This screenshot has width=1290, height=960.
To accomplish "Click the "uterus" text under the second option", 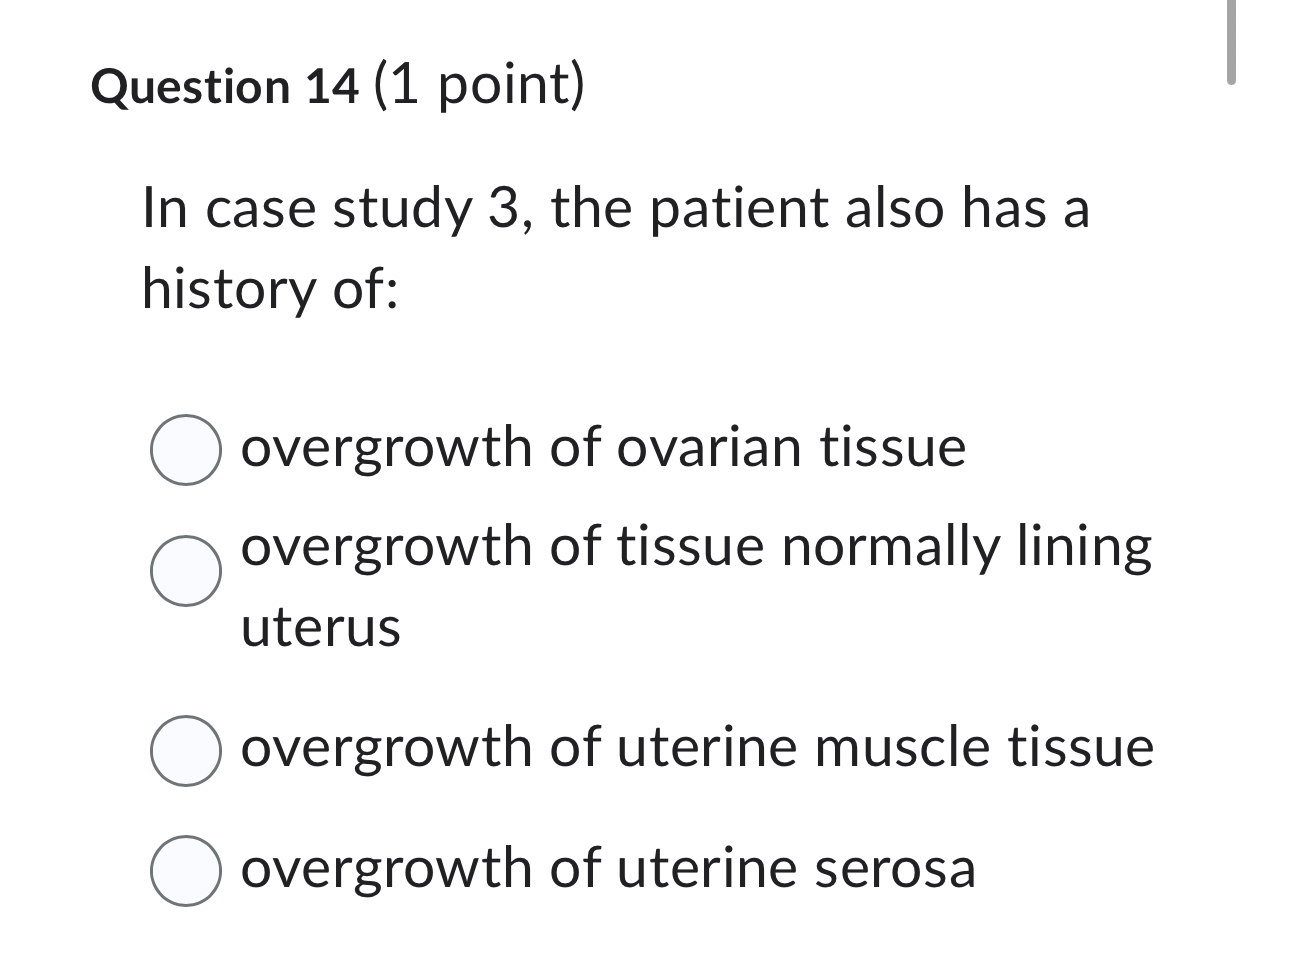I will tap(320, 628).
